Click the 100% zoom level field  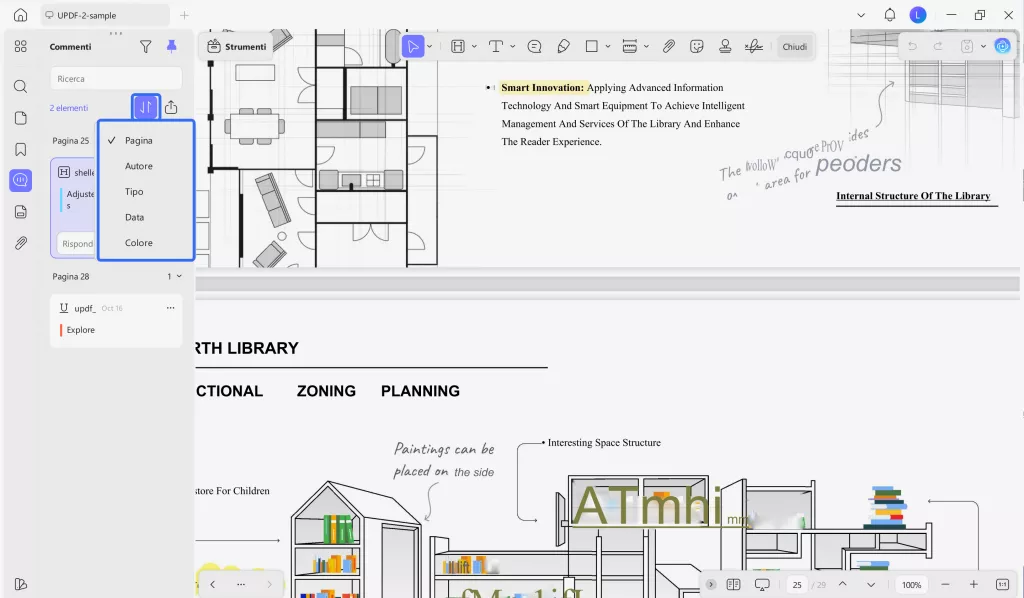[912, 584]
